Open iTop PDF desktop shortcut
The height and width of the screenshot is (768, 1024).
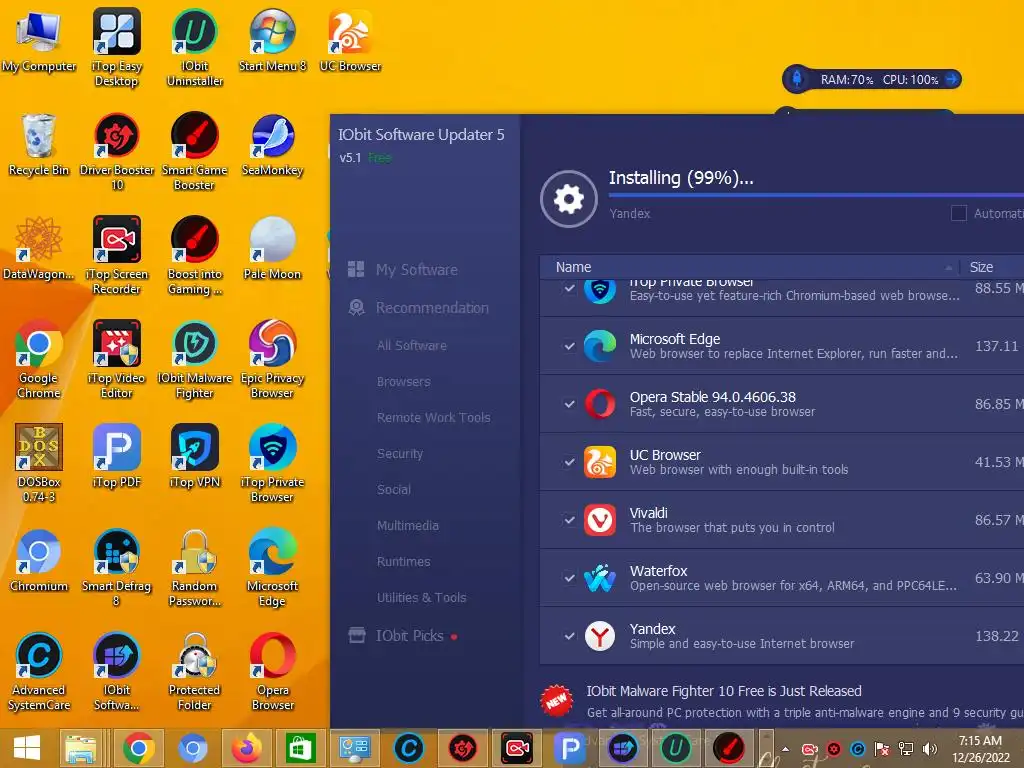116,456
